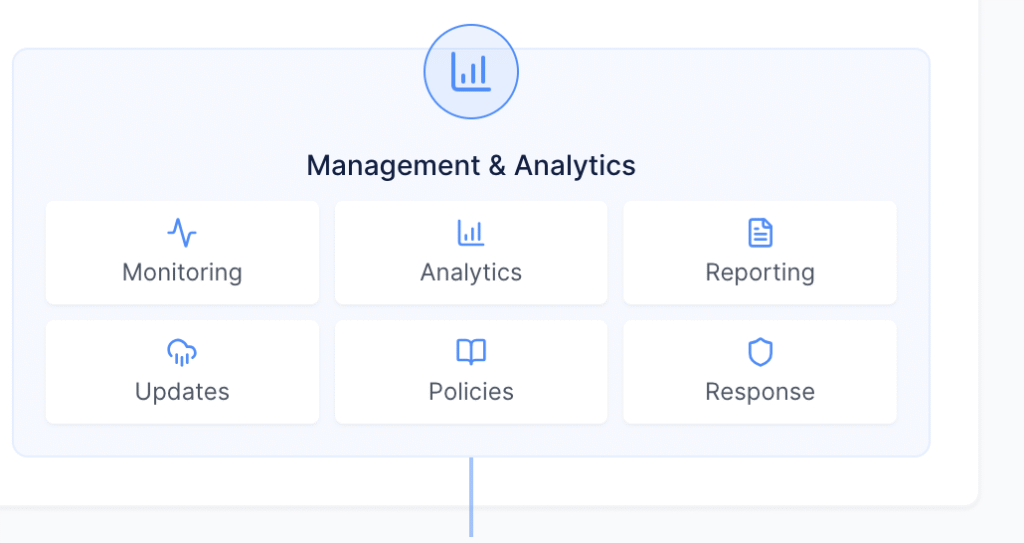The width and height of the screenshot is (1024, 543).
Task: Open the Reporting text label
Action: [x=760, y=272]
